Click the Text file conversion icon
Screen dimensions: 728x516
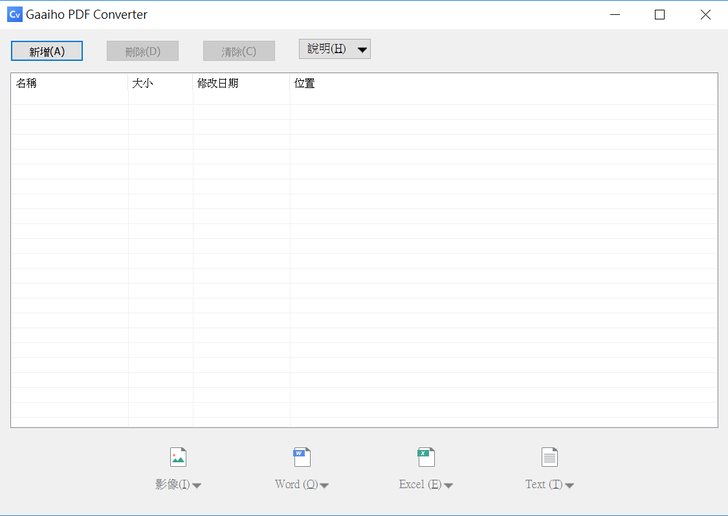pos(549,458)
